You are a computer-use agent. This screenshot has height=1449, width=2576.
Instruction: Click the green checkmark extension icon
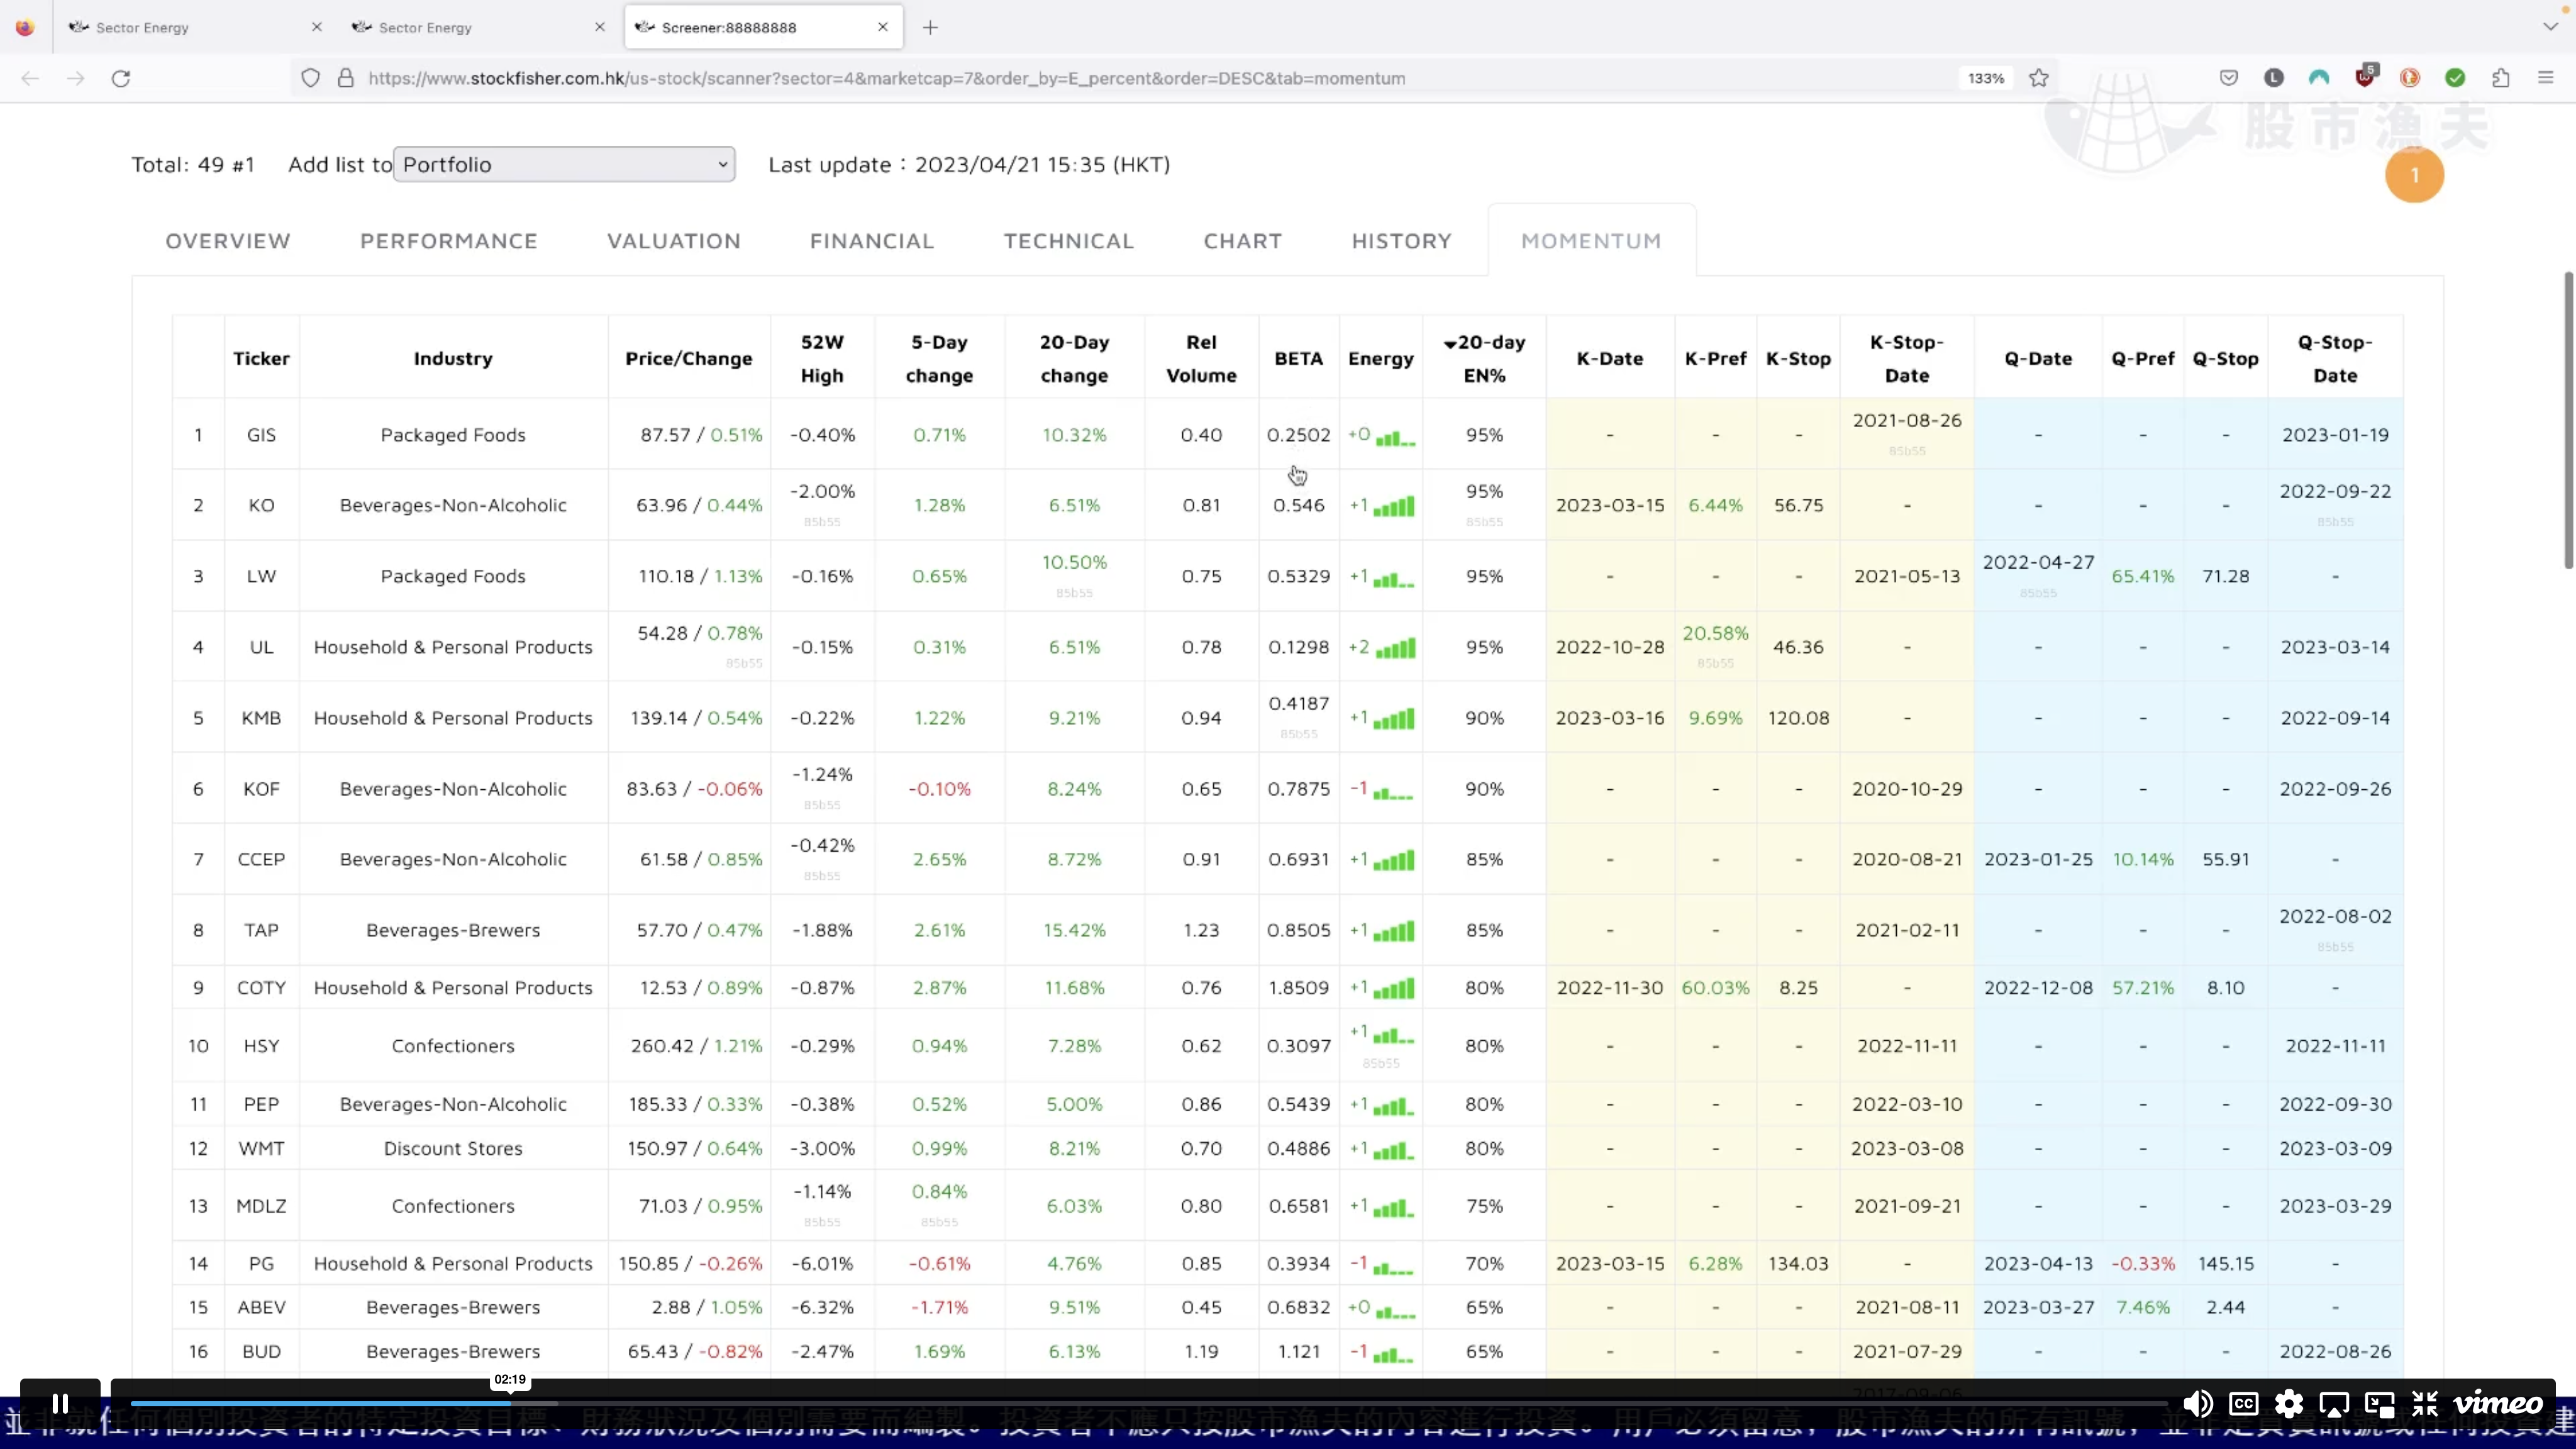click(2455, 78)
